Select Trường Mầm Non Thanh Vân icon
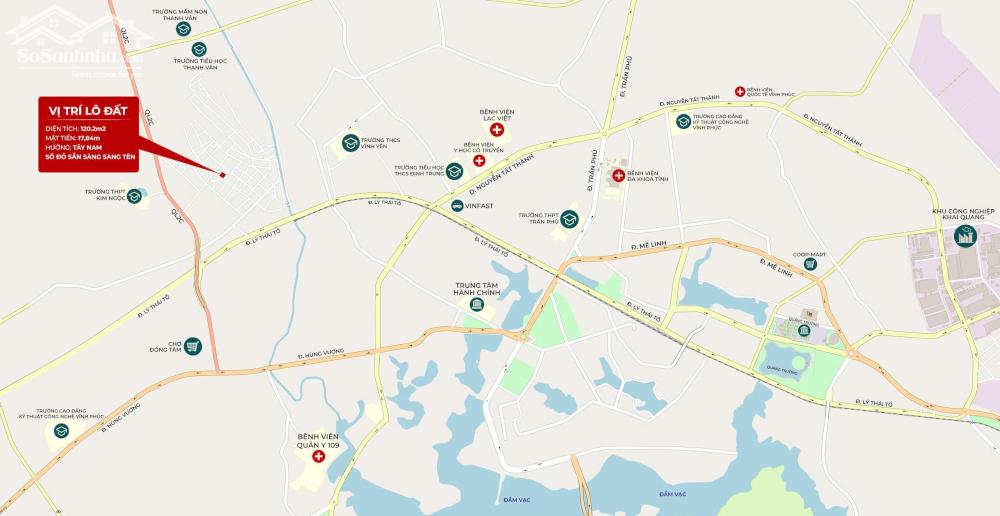 pyautogui.click(x=183, y=29)
